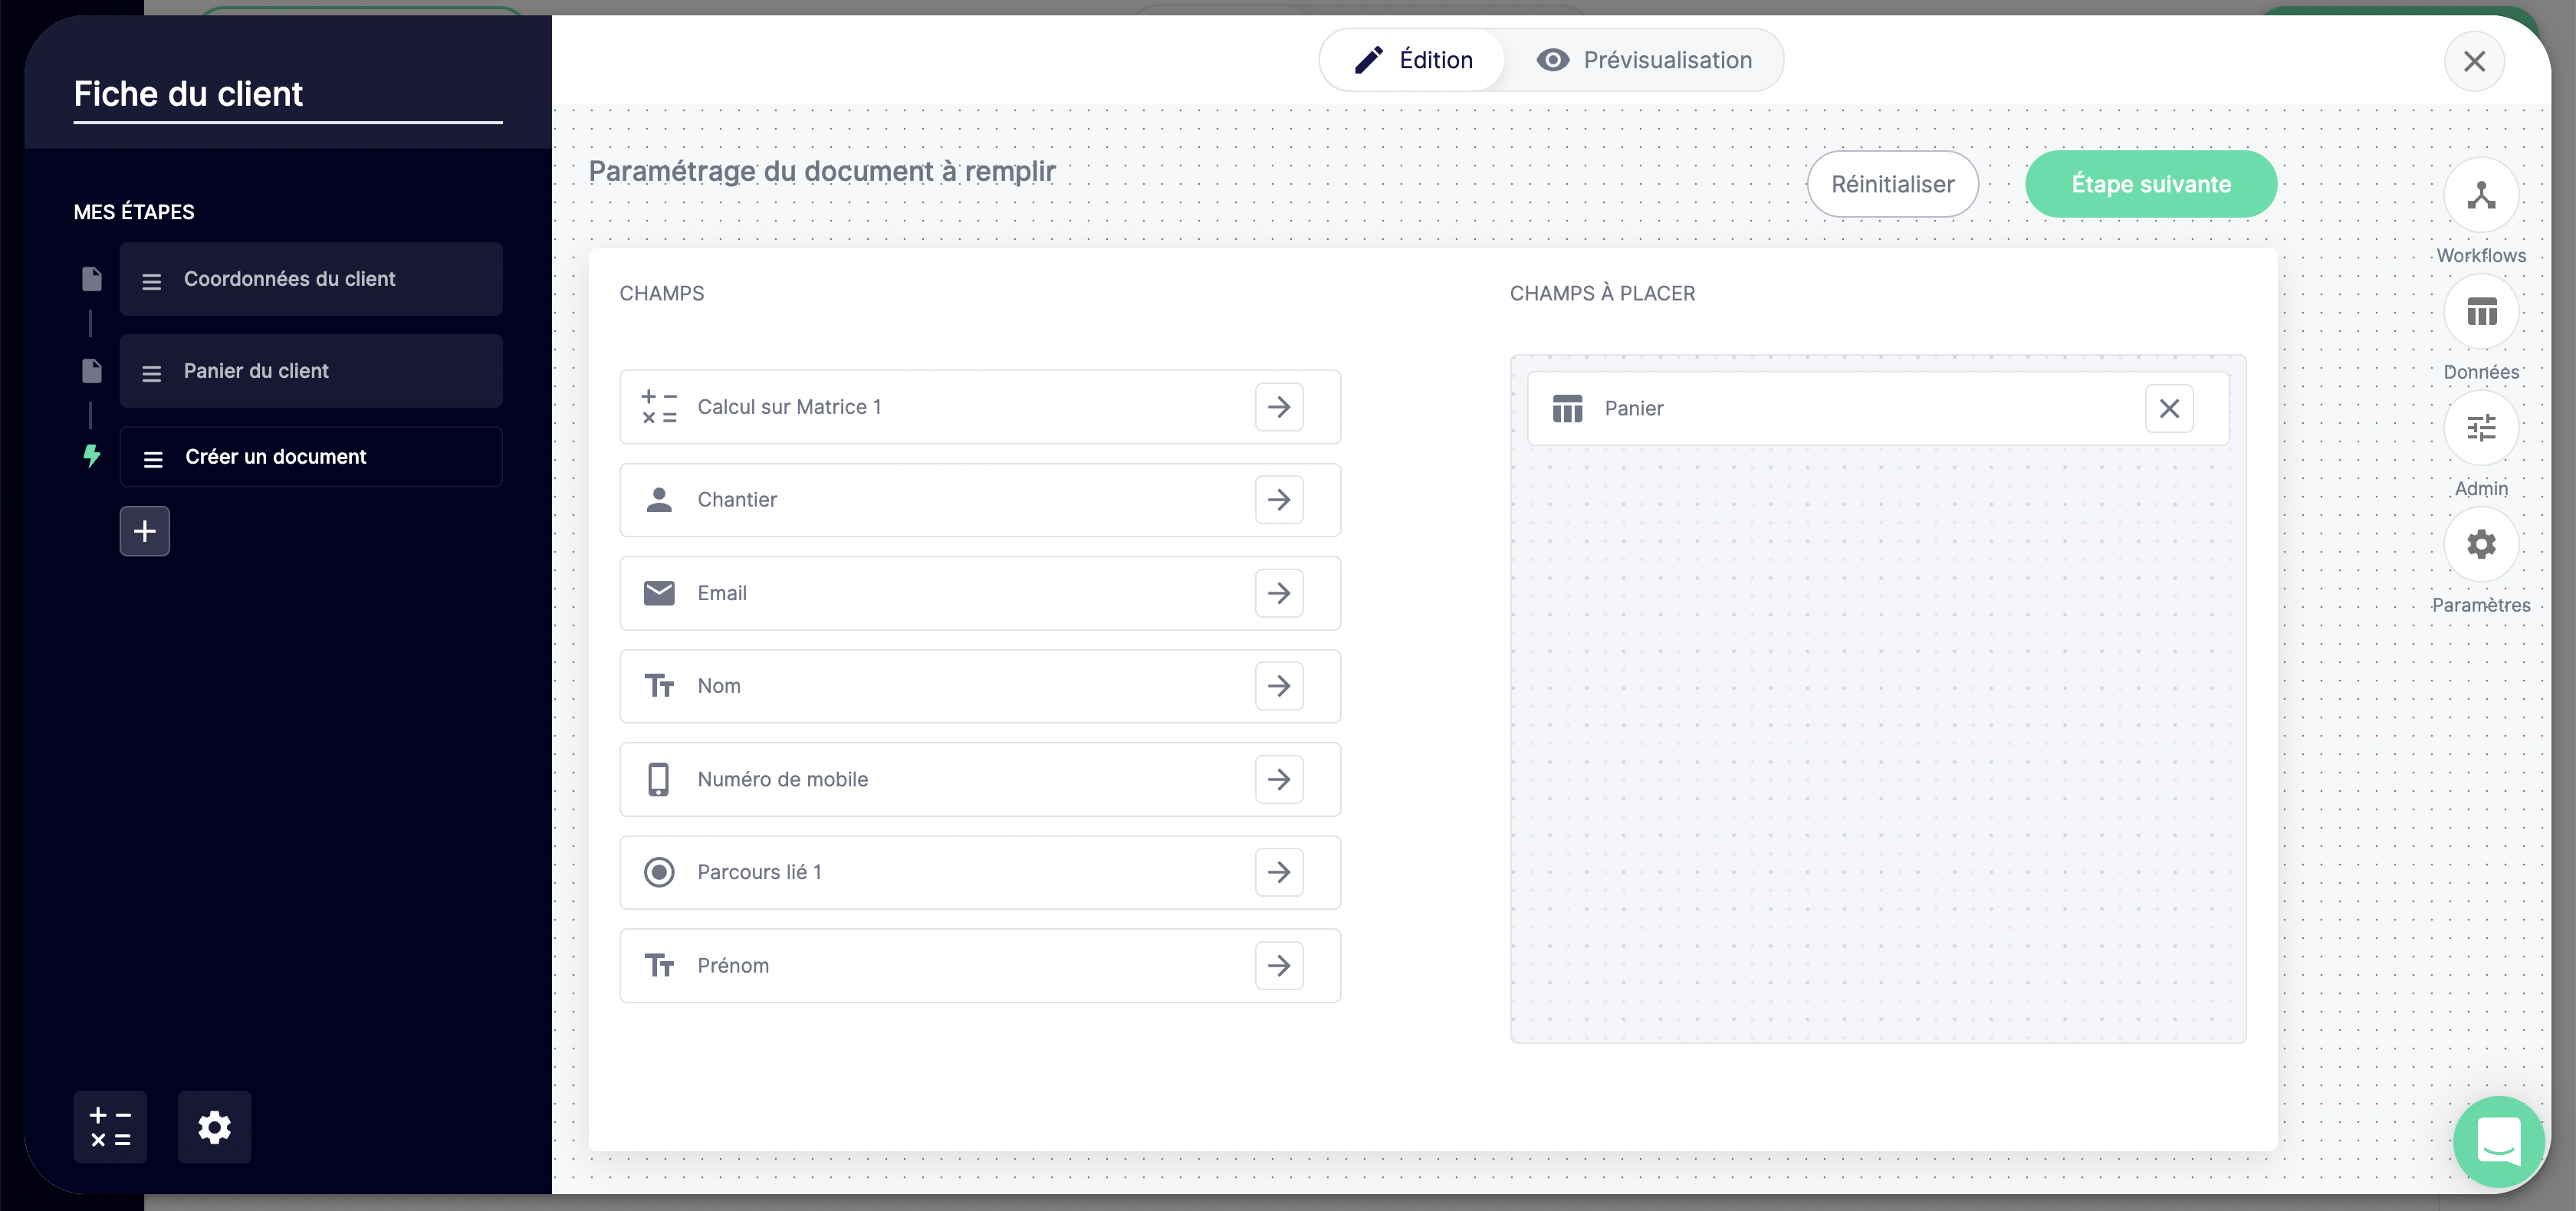This screenshot has width=2576, height=1211.
Task: Open the Admin sliders icon
Action: [2481, 428]
